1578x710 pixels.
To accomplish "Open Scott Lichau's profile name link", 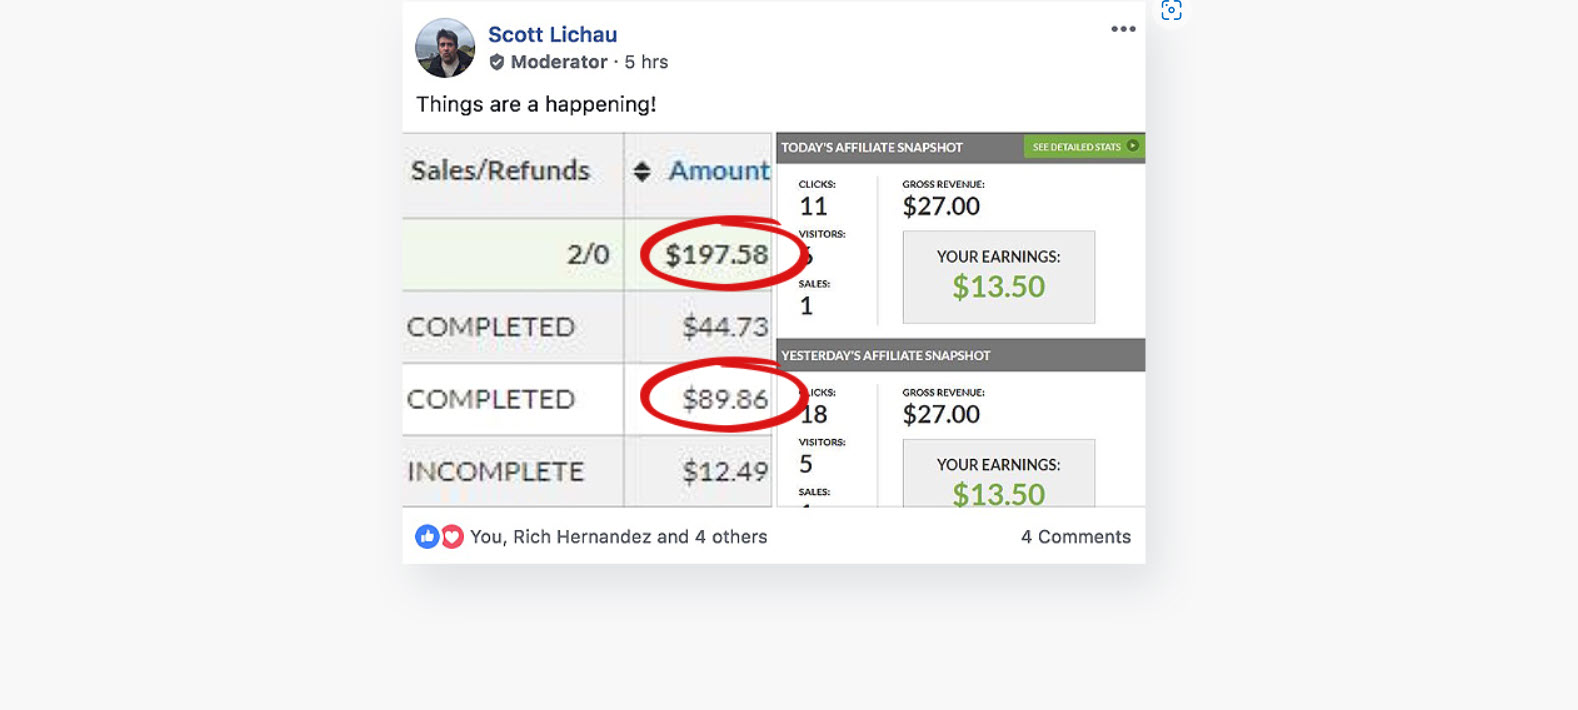I will pos(552,34).
